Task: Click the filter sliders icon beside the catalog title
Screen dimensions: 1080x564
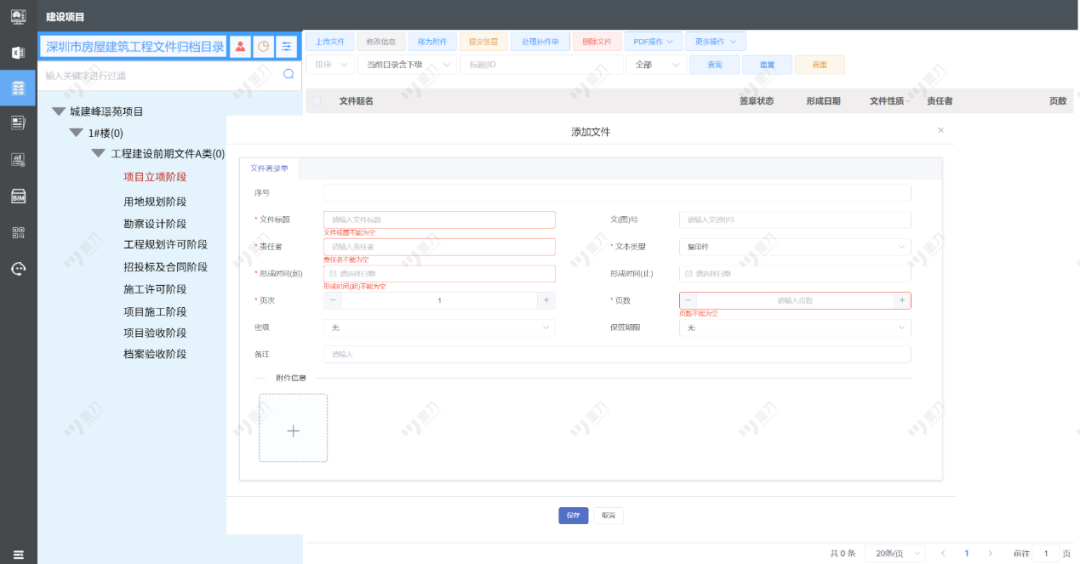Action: [287, 47]
